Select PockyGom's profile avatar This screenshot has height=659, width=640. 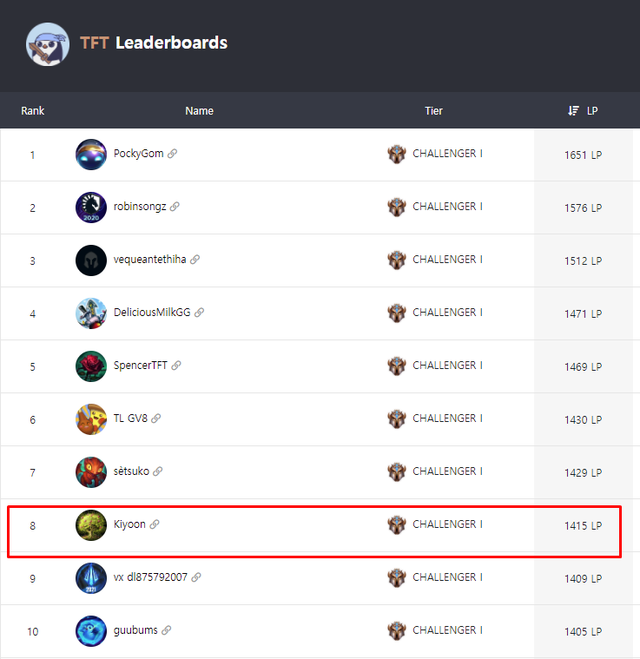(91, 154)
